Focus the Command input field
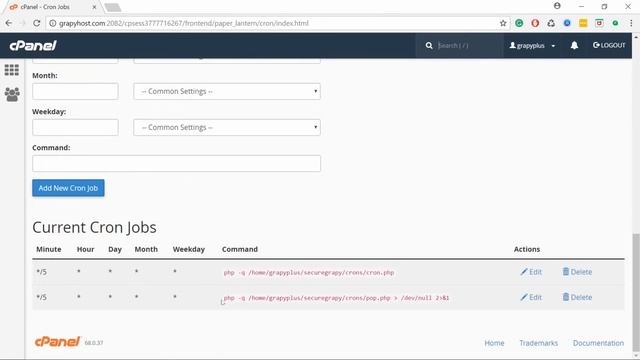The image size is (640, 360). click(176, 163)
